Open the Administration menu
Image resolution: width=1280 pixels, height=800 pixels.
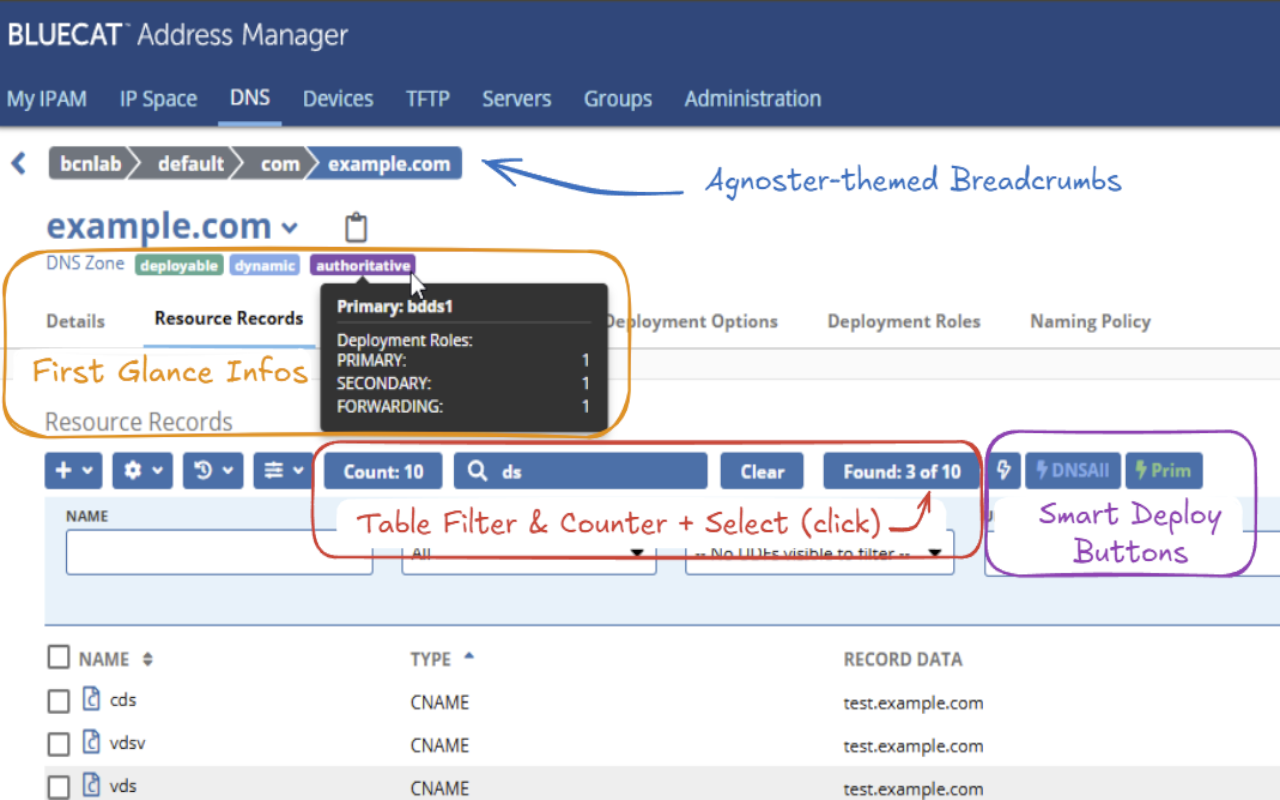tap(753, 99)
